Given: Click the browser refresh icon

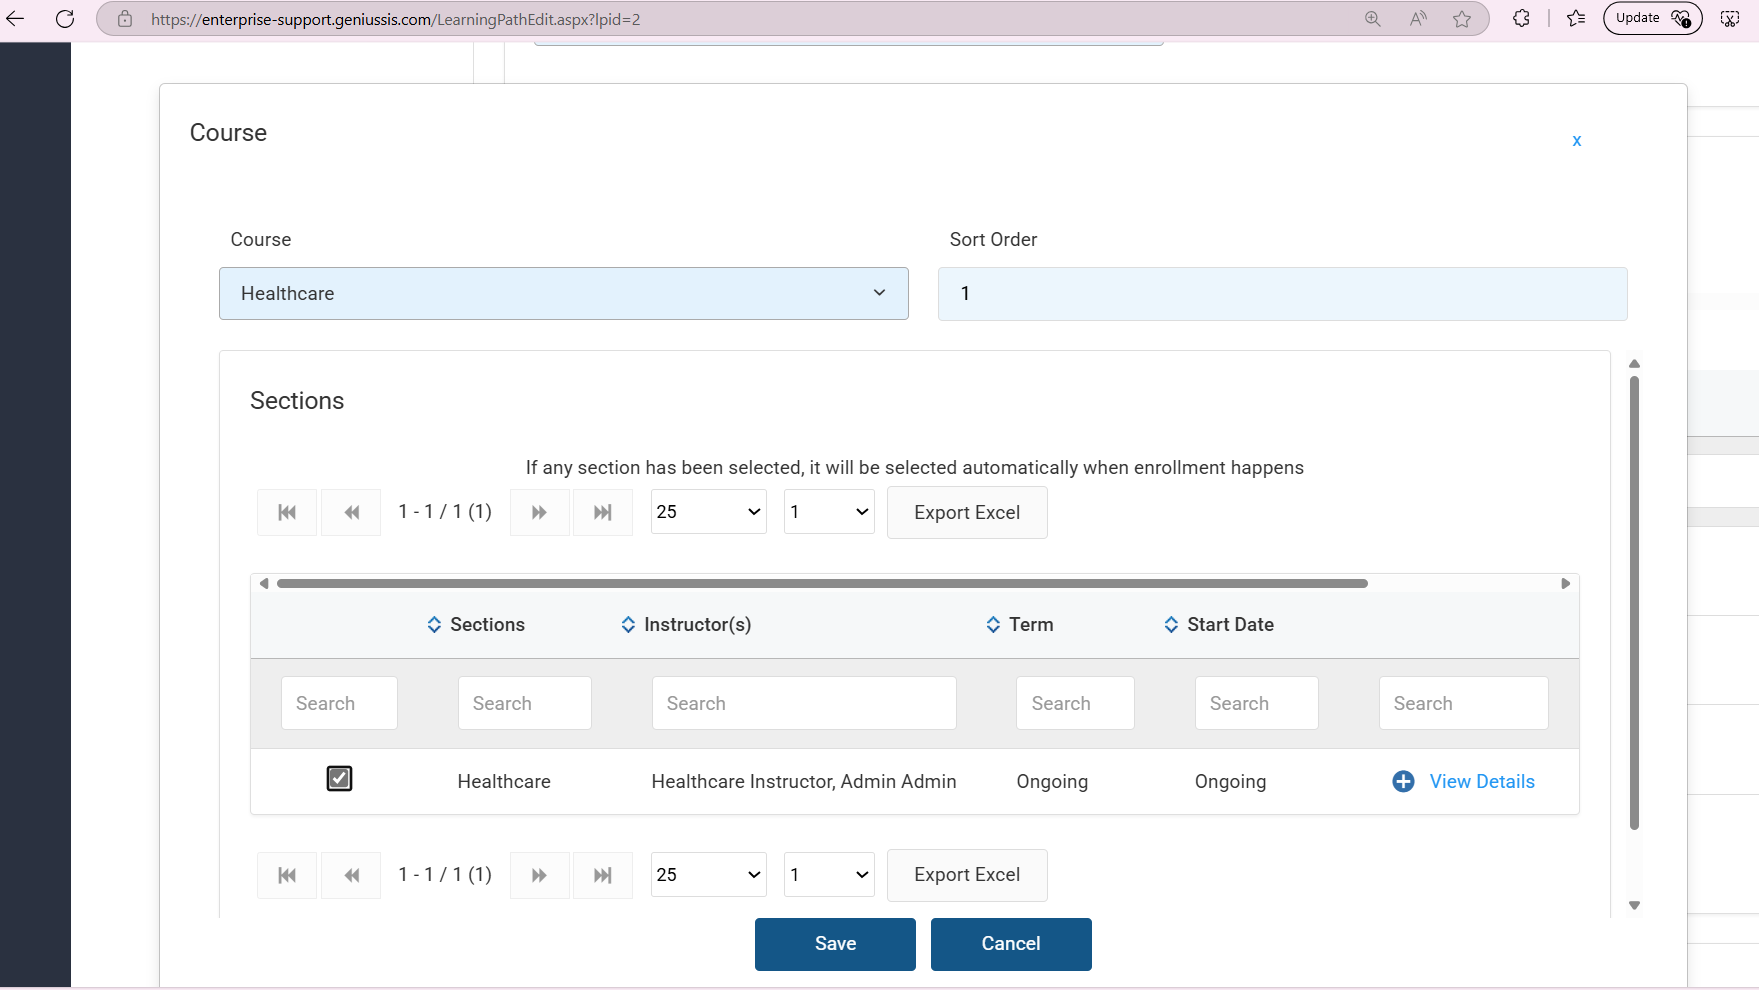Looking at the screenshot, I should point(65,19).
